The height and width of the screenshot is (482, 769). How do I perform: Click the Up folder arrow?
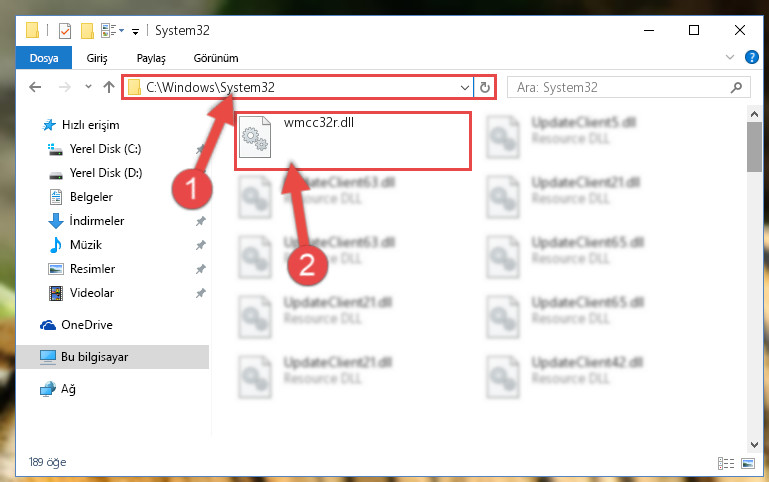coord(109,87)
